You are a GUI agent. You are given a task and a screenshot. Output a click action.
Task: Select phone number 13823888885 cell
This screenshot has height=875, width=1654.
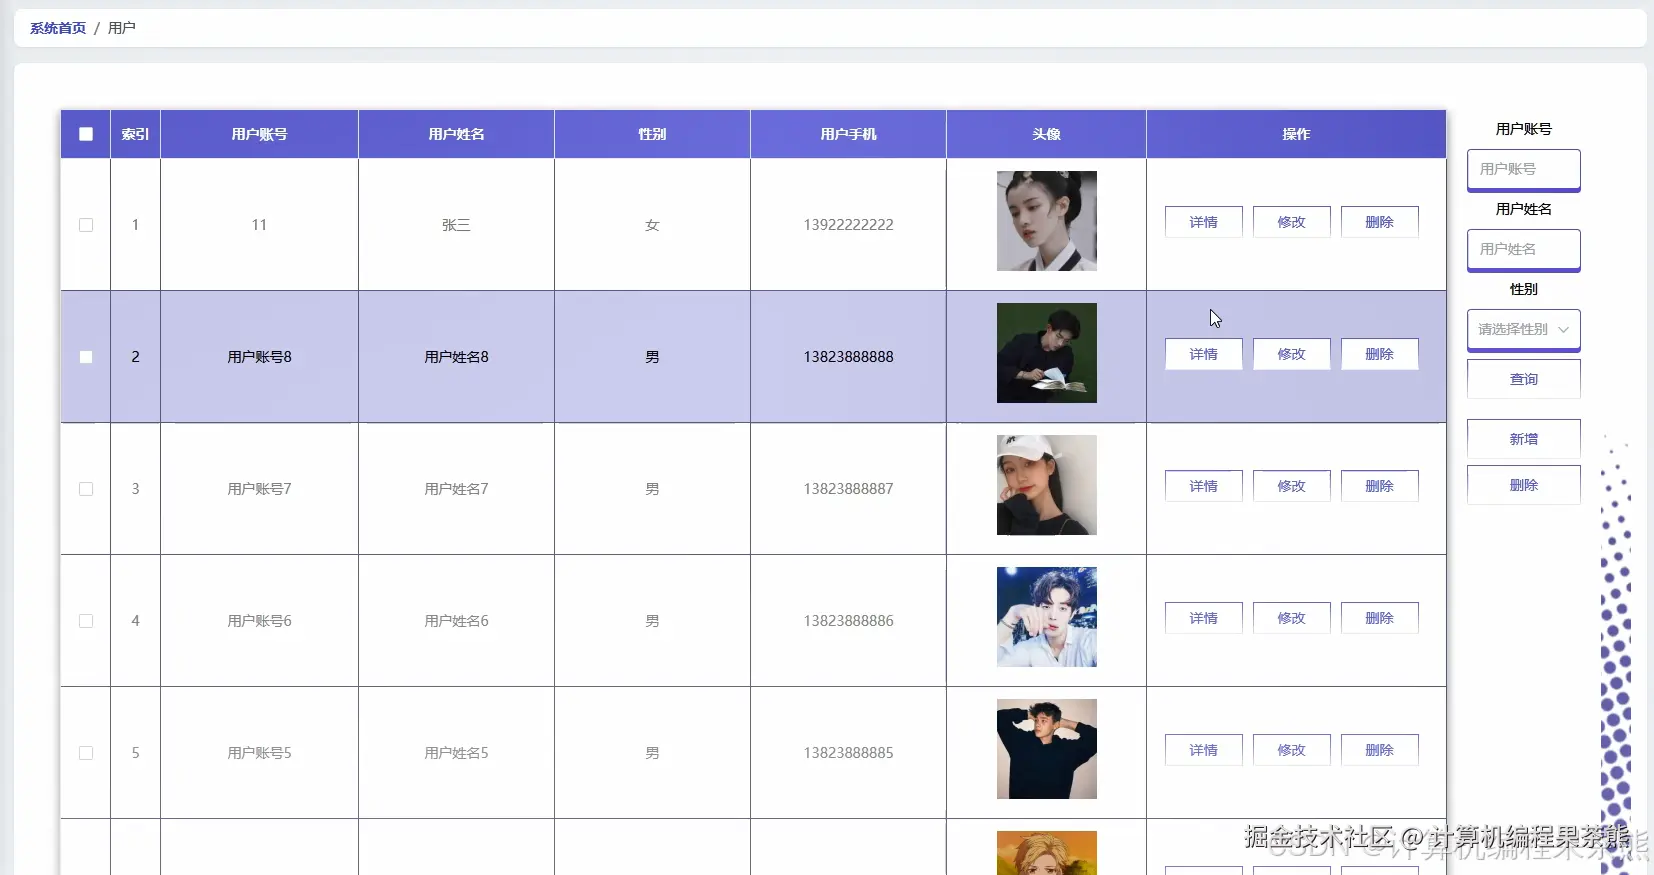coord(848,753)
